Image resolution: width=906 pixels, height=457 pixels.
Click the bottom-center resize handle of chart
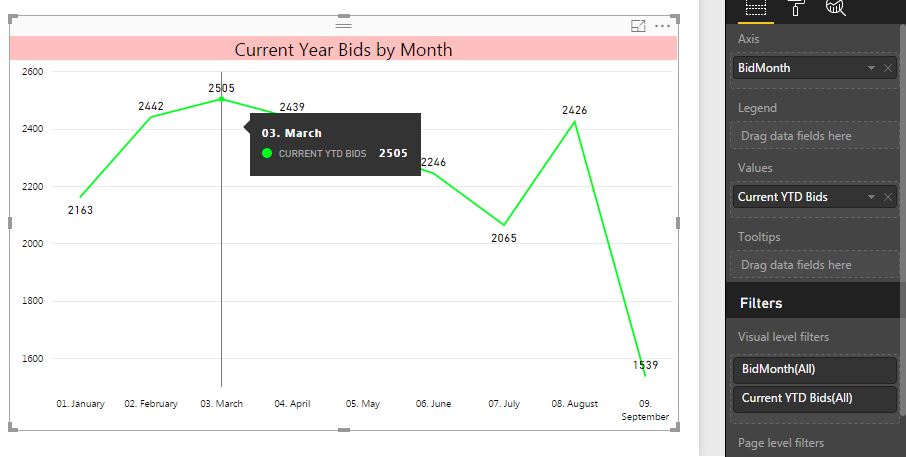(343, 430)
